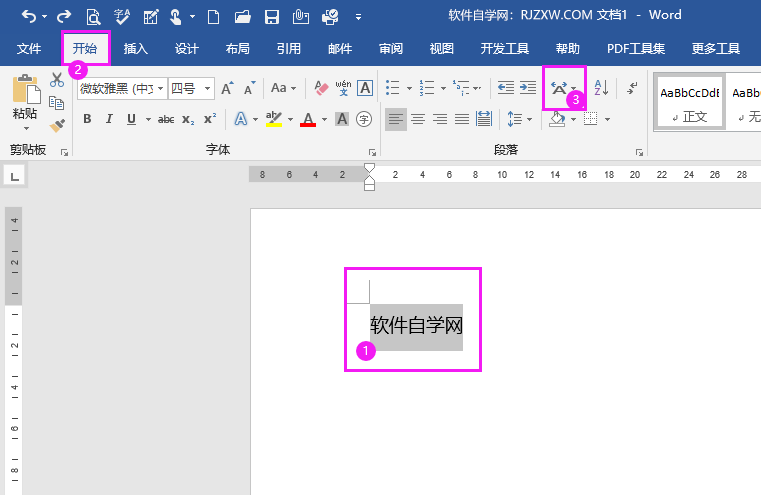Toggle strikethrough (abc) formatting

pos(165,119)
